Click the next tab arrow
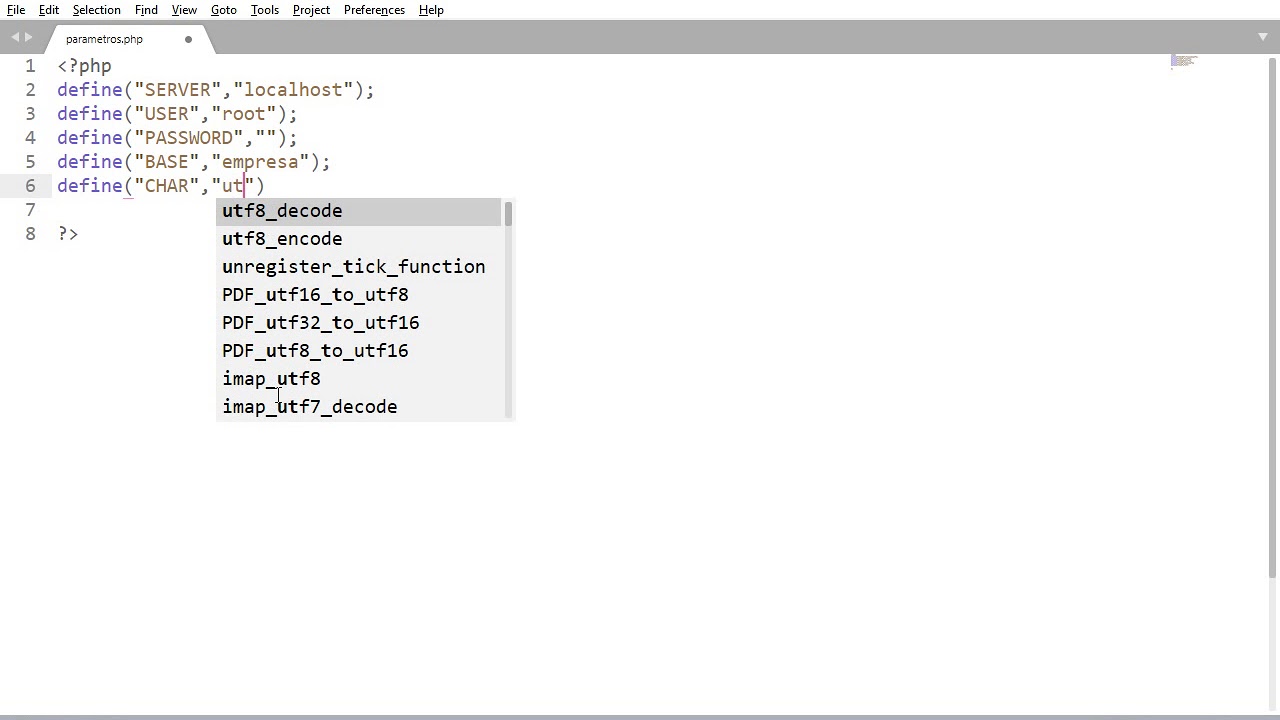This screenshot has height=720, width=1280. [28, 38]
